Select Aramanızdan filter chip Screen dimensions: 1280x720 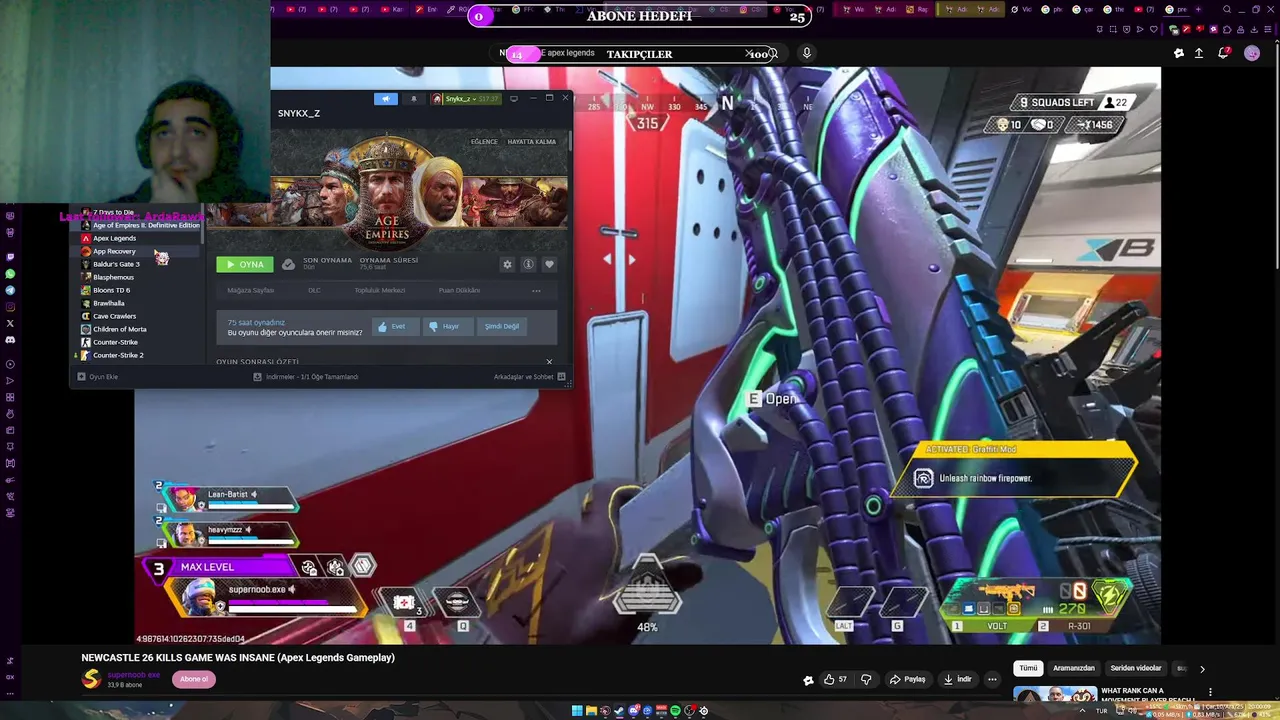point(1074,668)
